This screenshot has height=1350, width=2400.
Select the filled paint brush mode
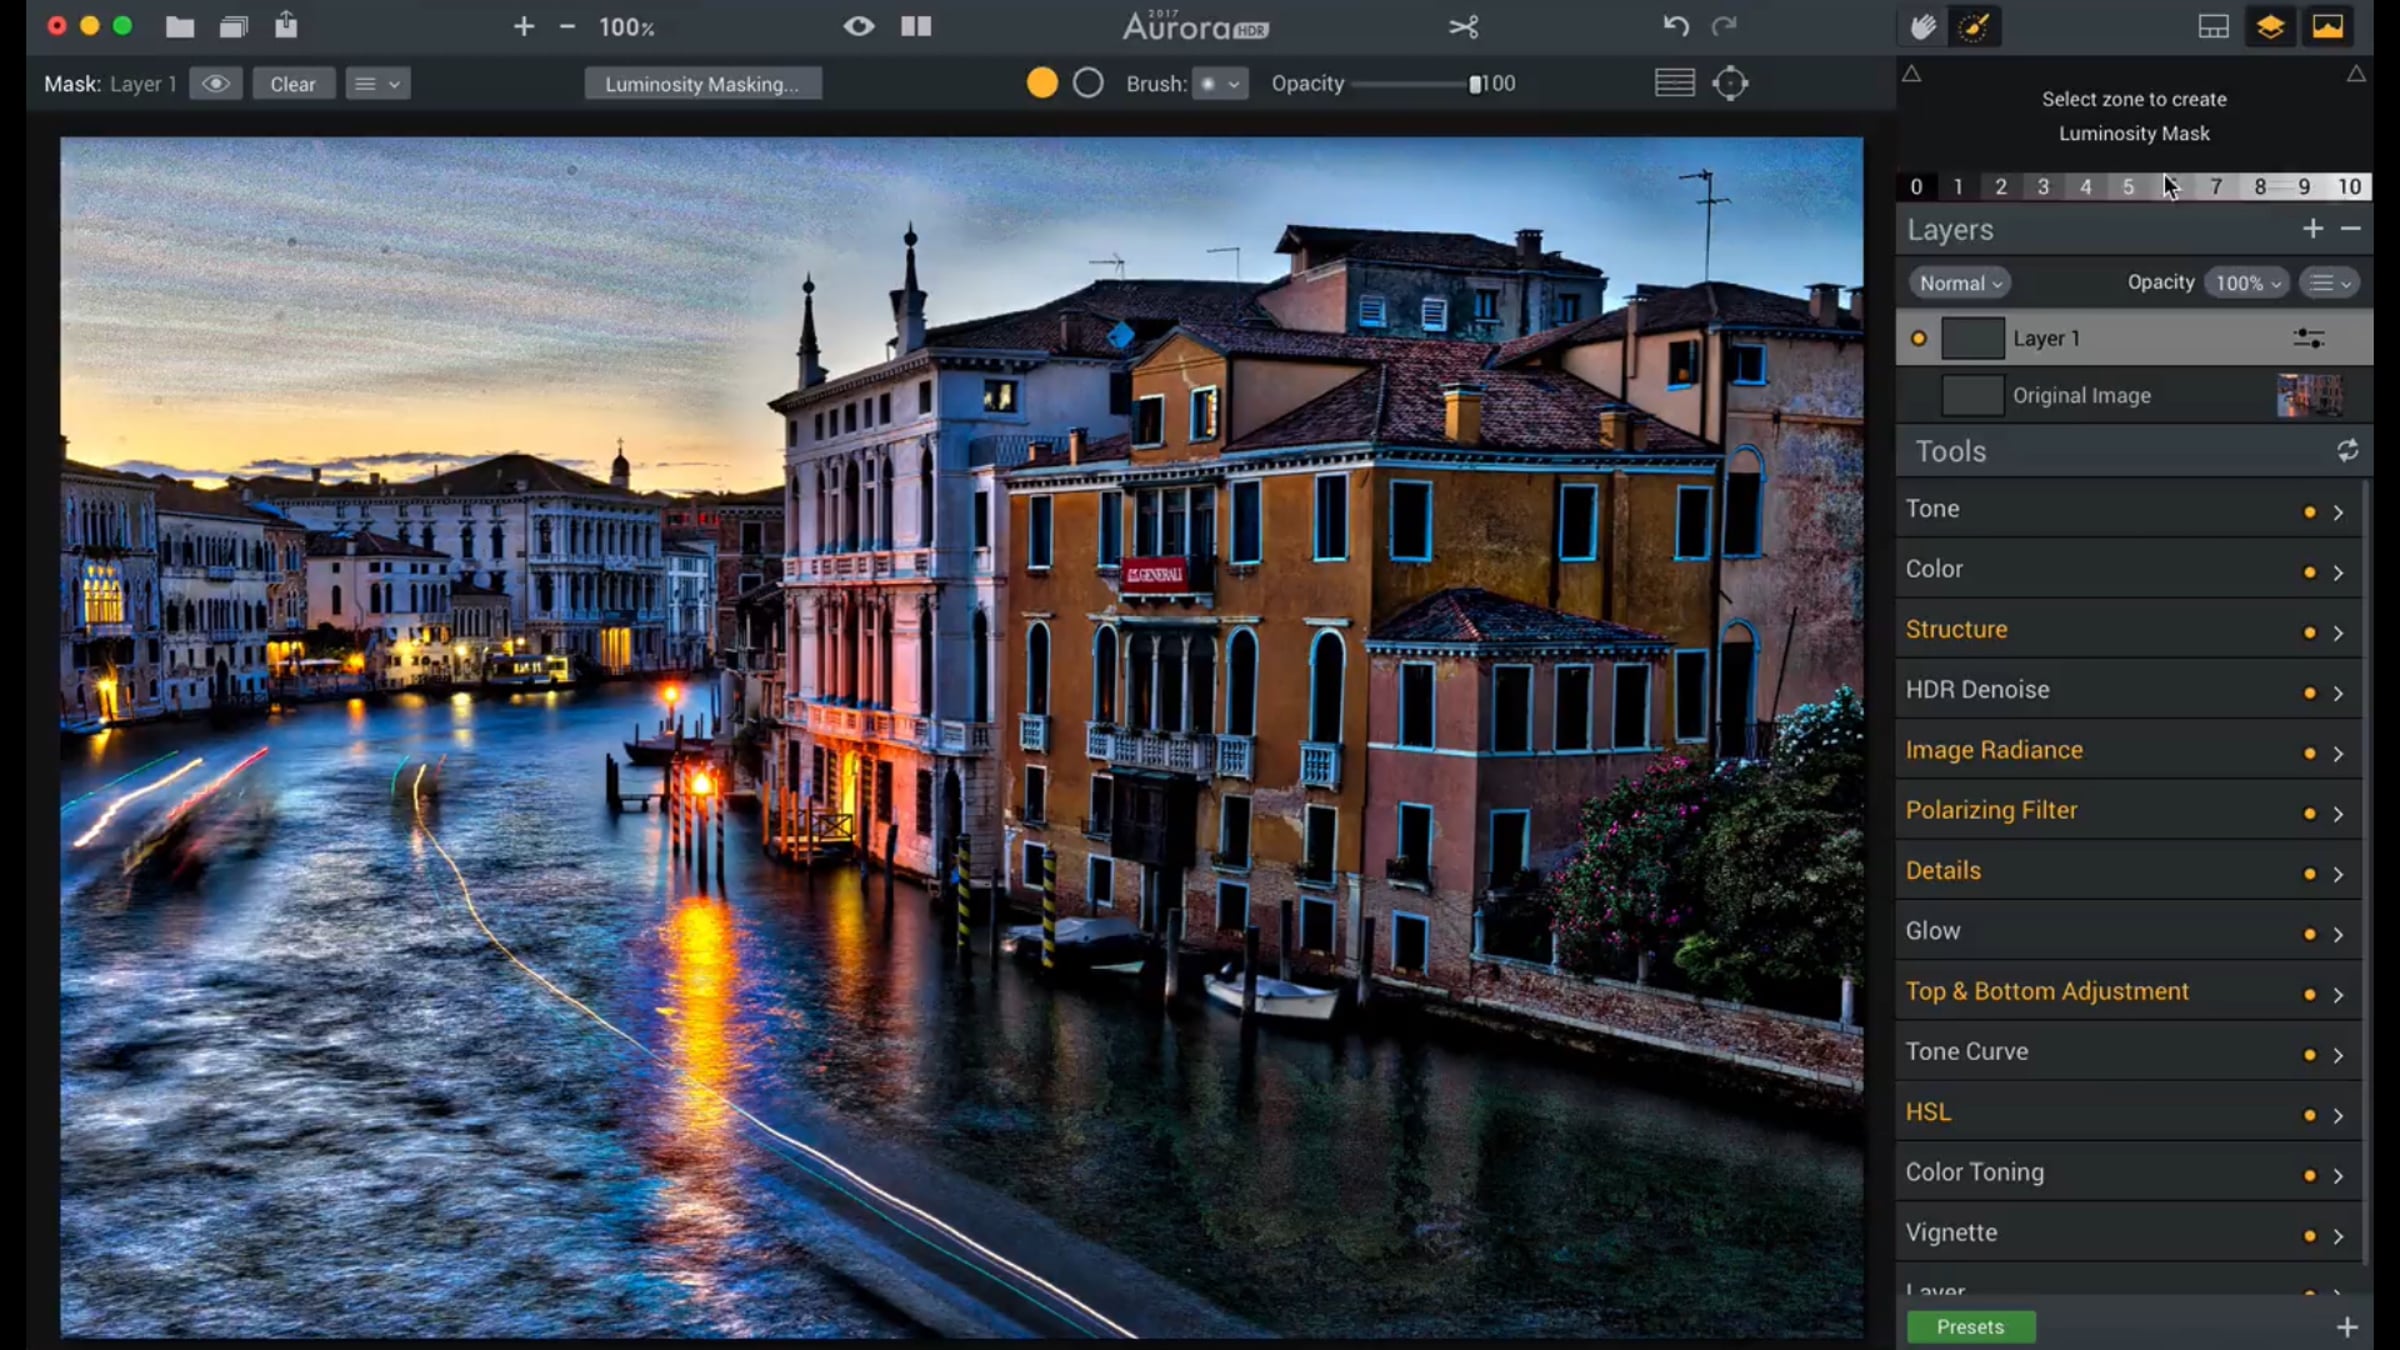pos(1042,83)
